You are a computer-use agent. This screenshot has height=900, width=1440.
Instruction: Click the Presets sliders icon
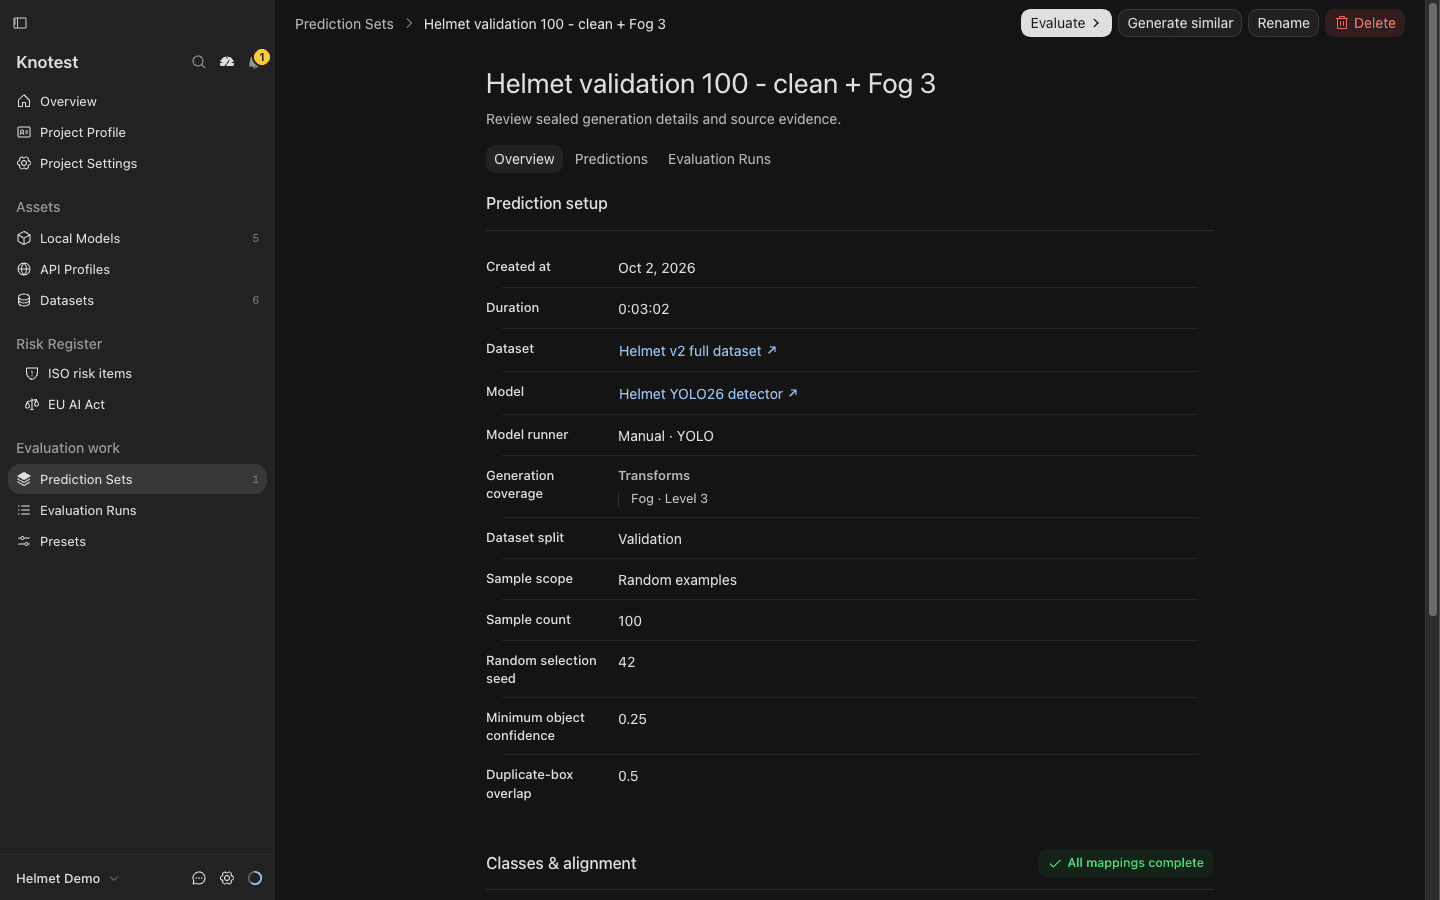24,541
